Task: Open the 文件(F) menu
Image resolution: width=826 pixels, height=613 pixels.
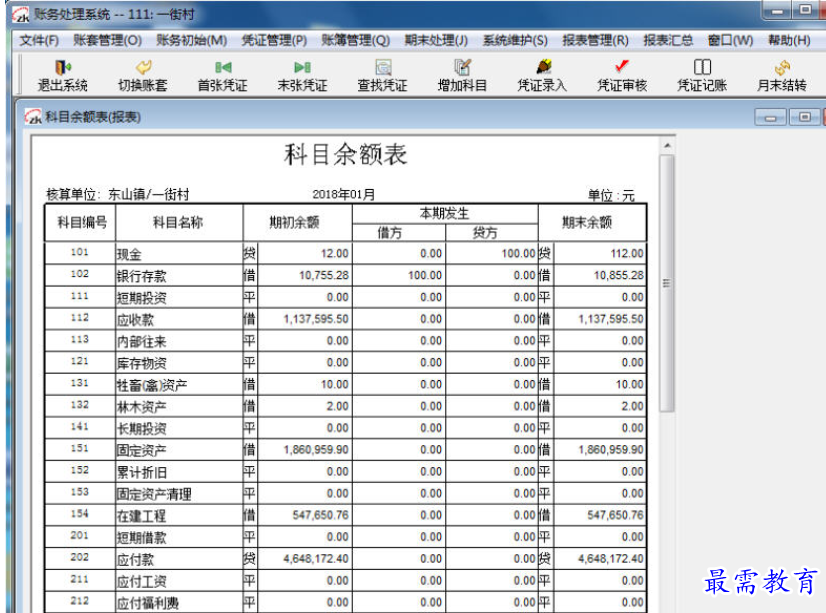Action: tap(38, 41)
